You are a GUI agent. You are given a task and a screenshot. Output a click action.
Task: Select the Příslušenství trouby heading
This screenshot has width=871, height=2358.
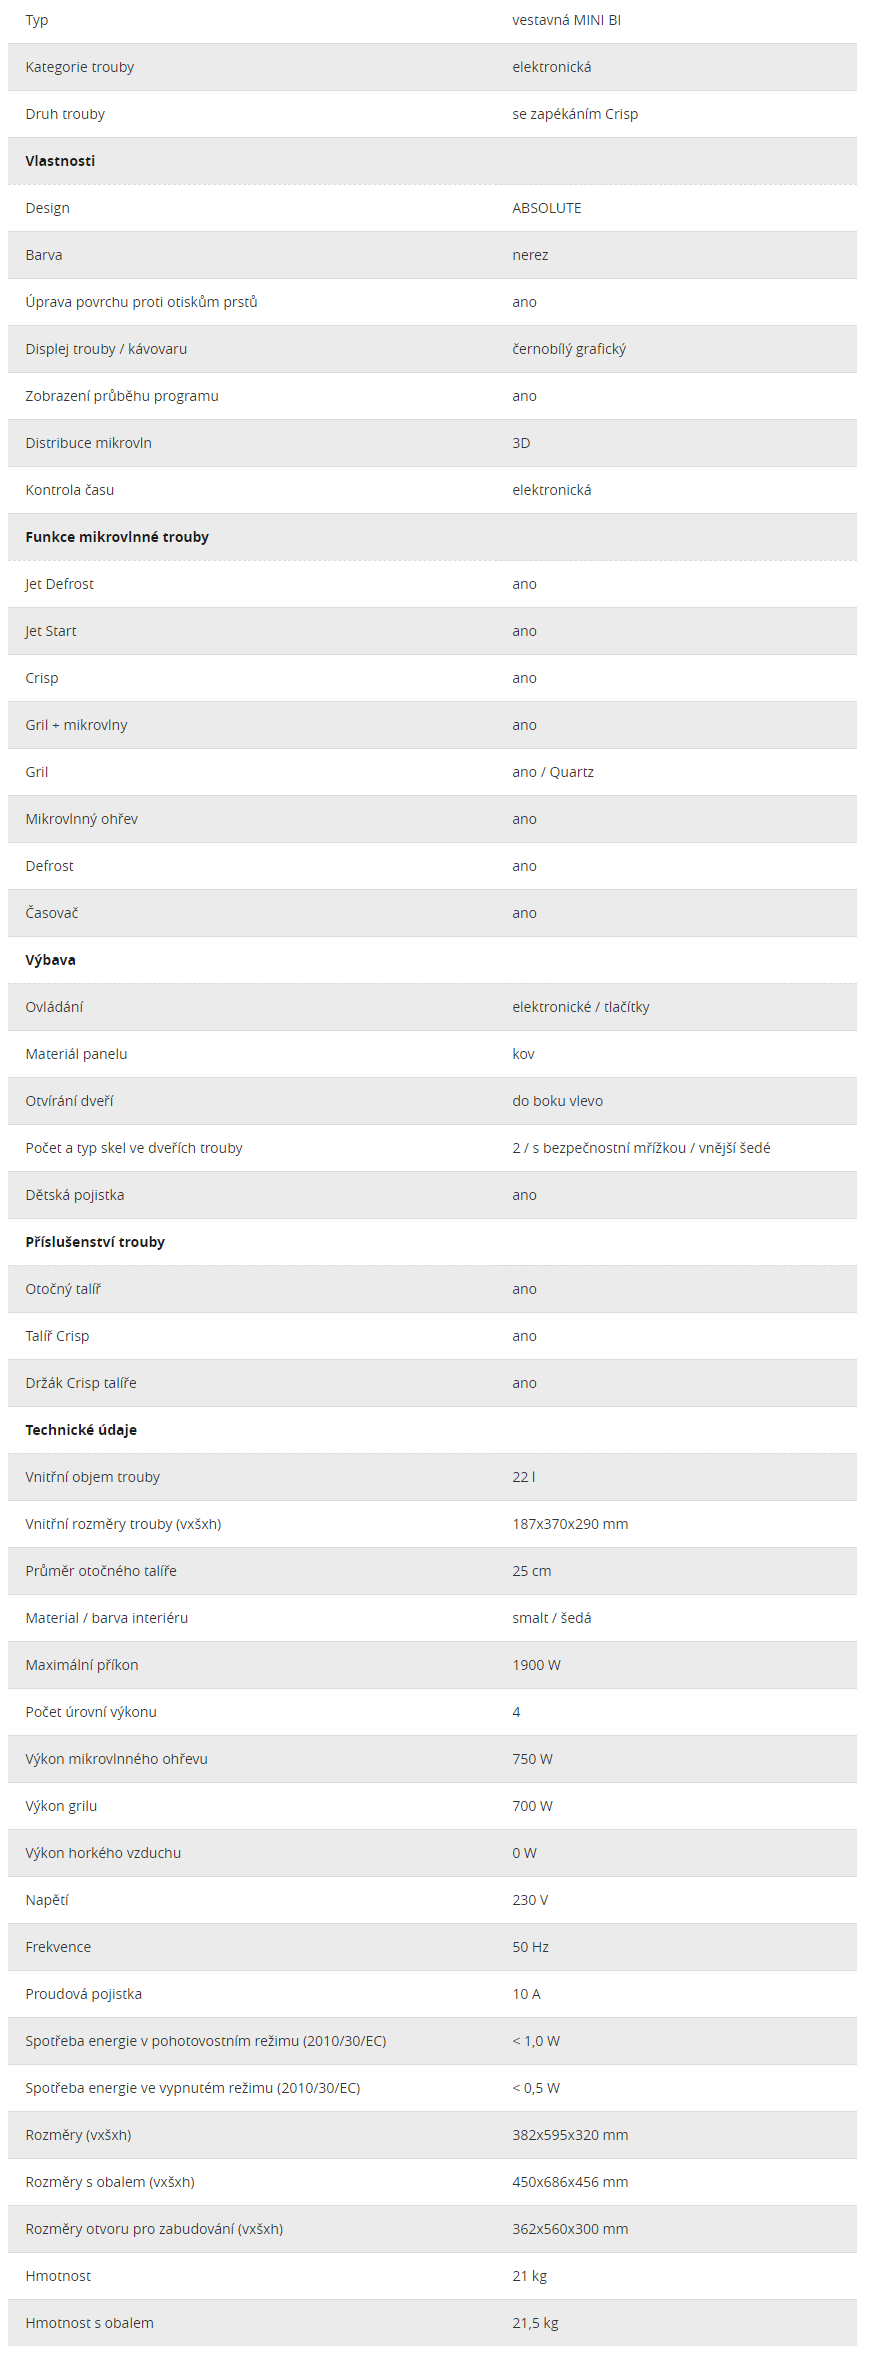(95, 1242)
